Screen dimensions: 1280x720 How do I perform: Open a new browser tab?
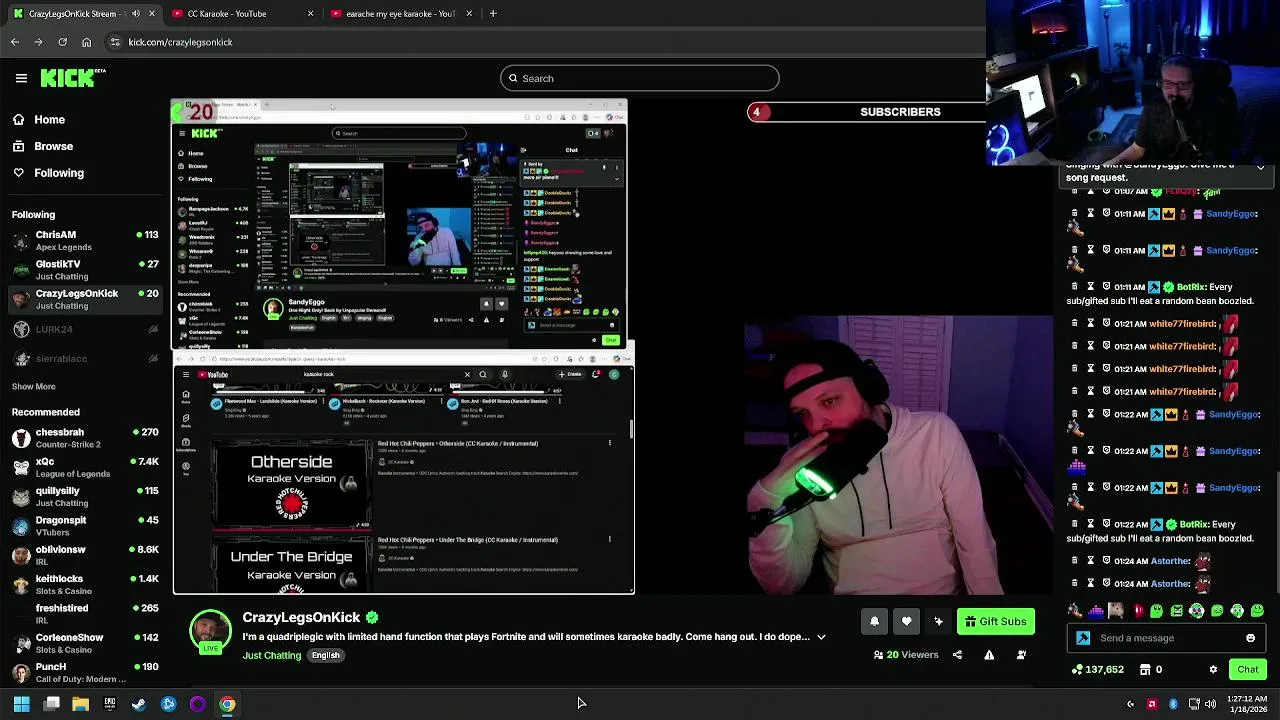493,14
